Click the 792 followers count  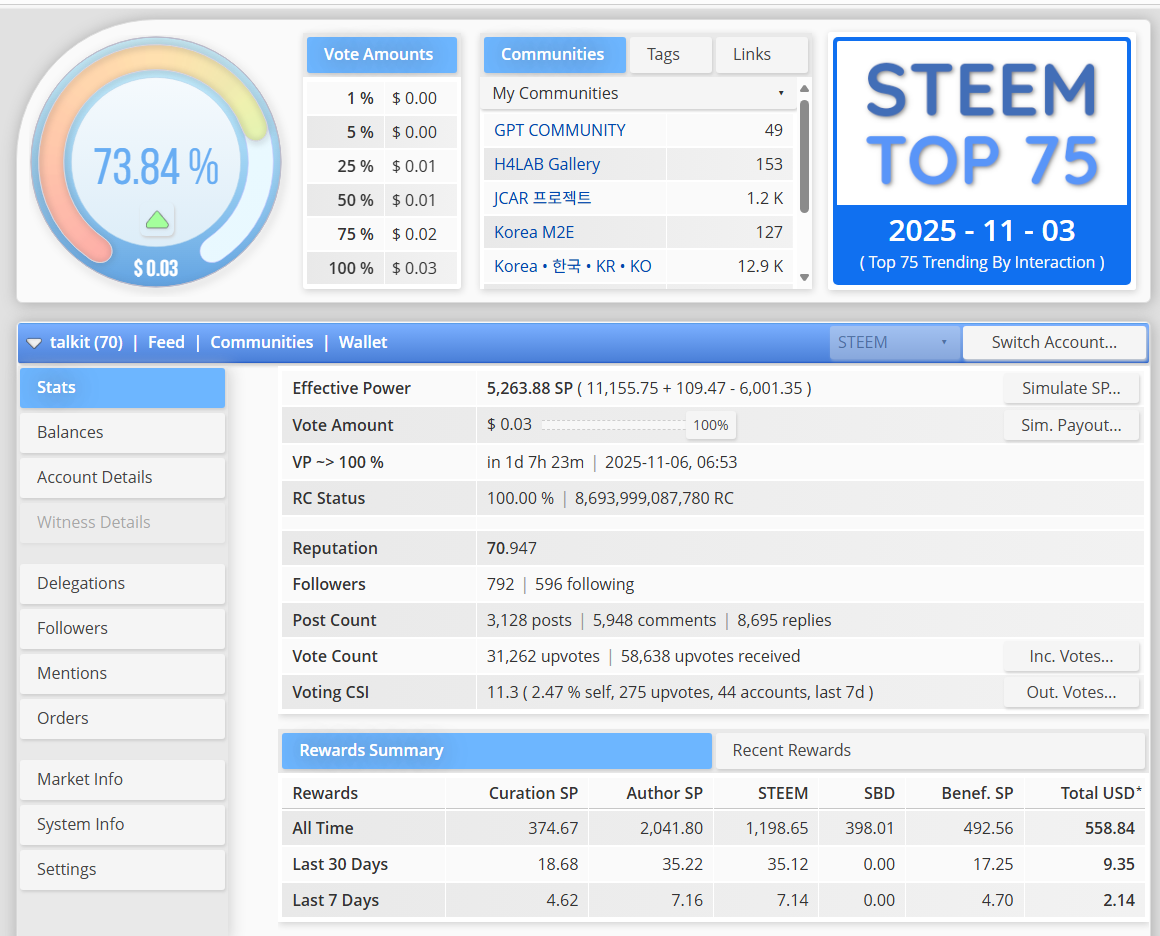click(x=500, y=585)
